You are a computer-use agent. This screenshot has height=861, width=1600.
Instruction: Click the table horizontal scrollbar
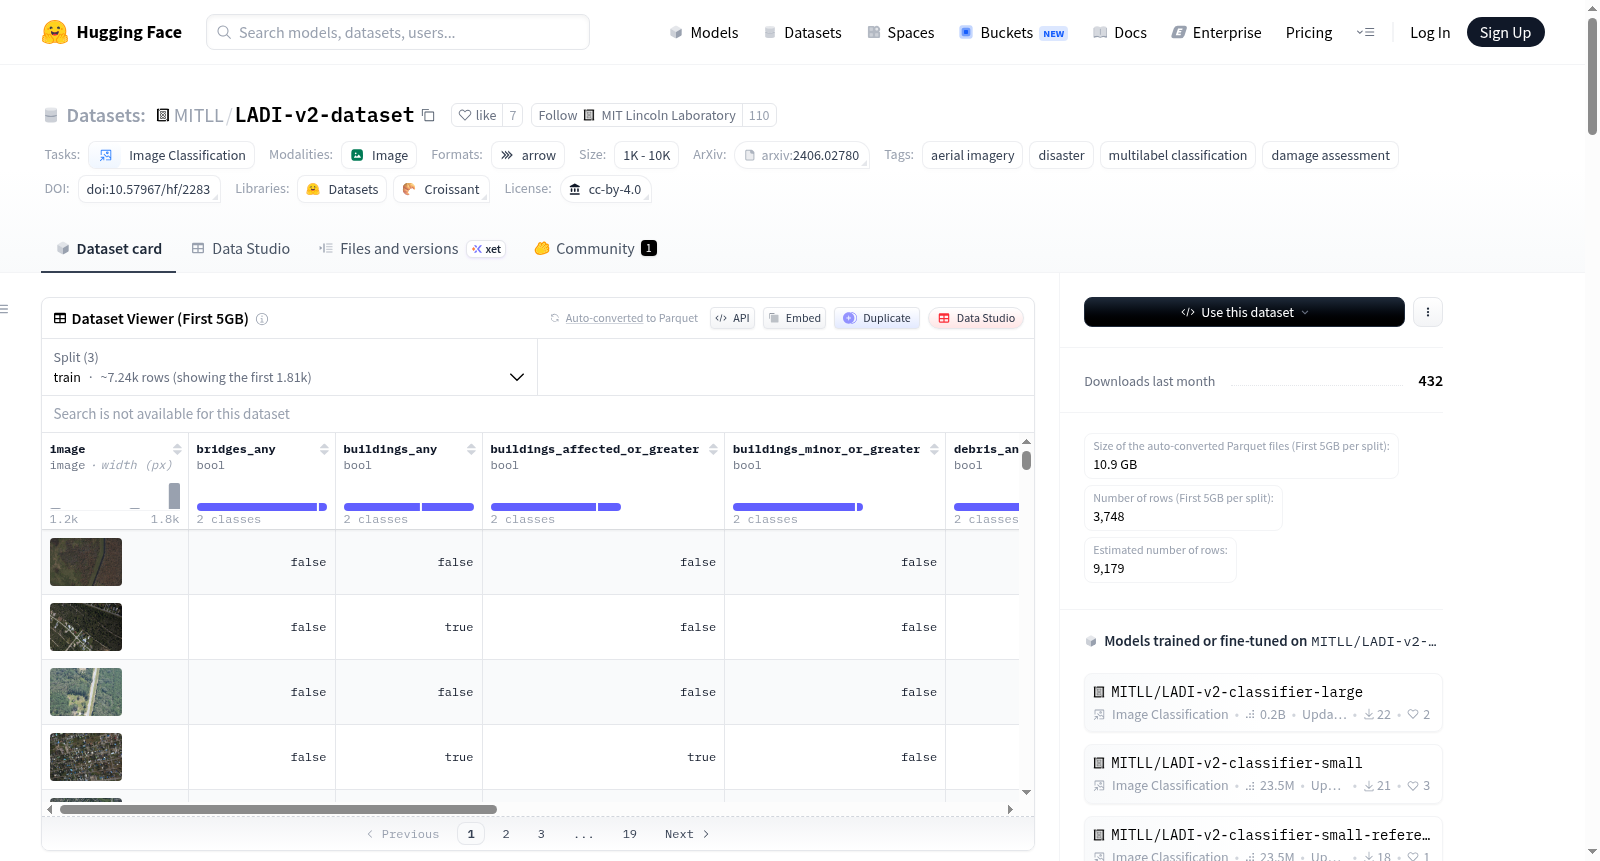pos(278,809)
